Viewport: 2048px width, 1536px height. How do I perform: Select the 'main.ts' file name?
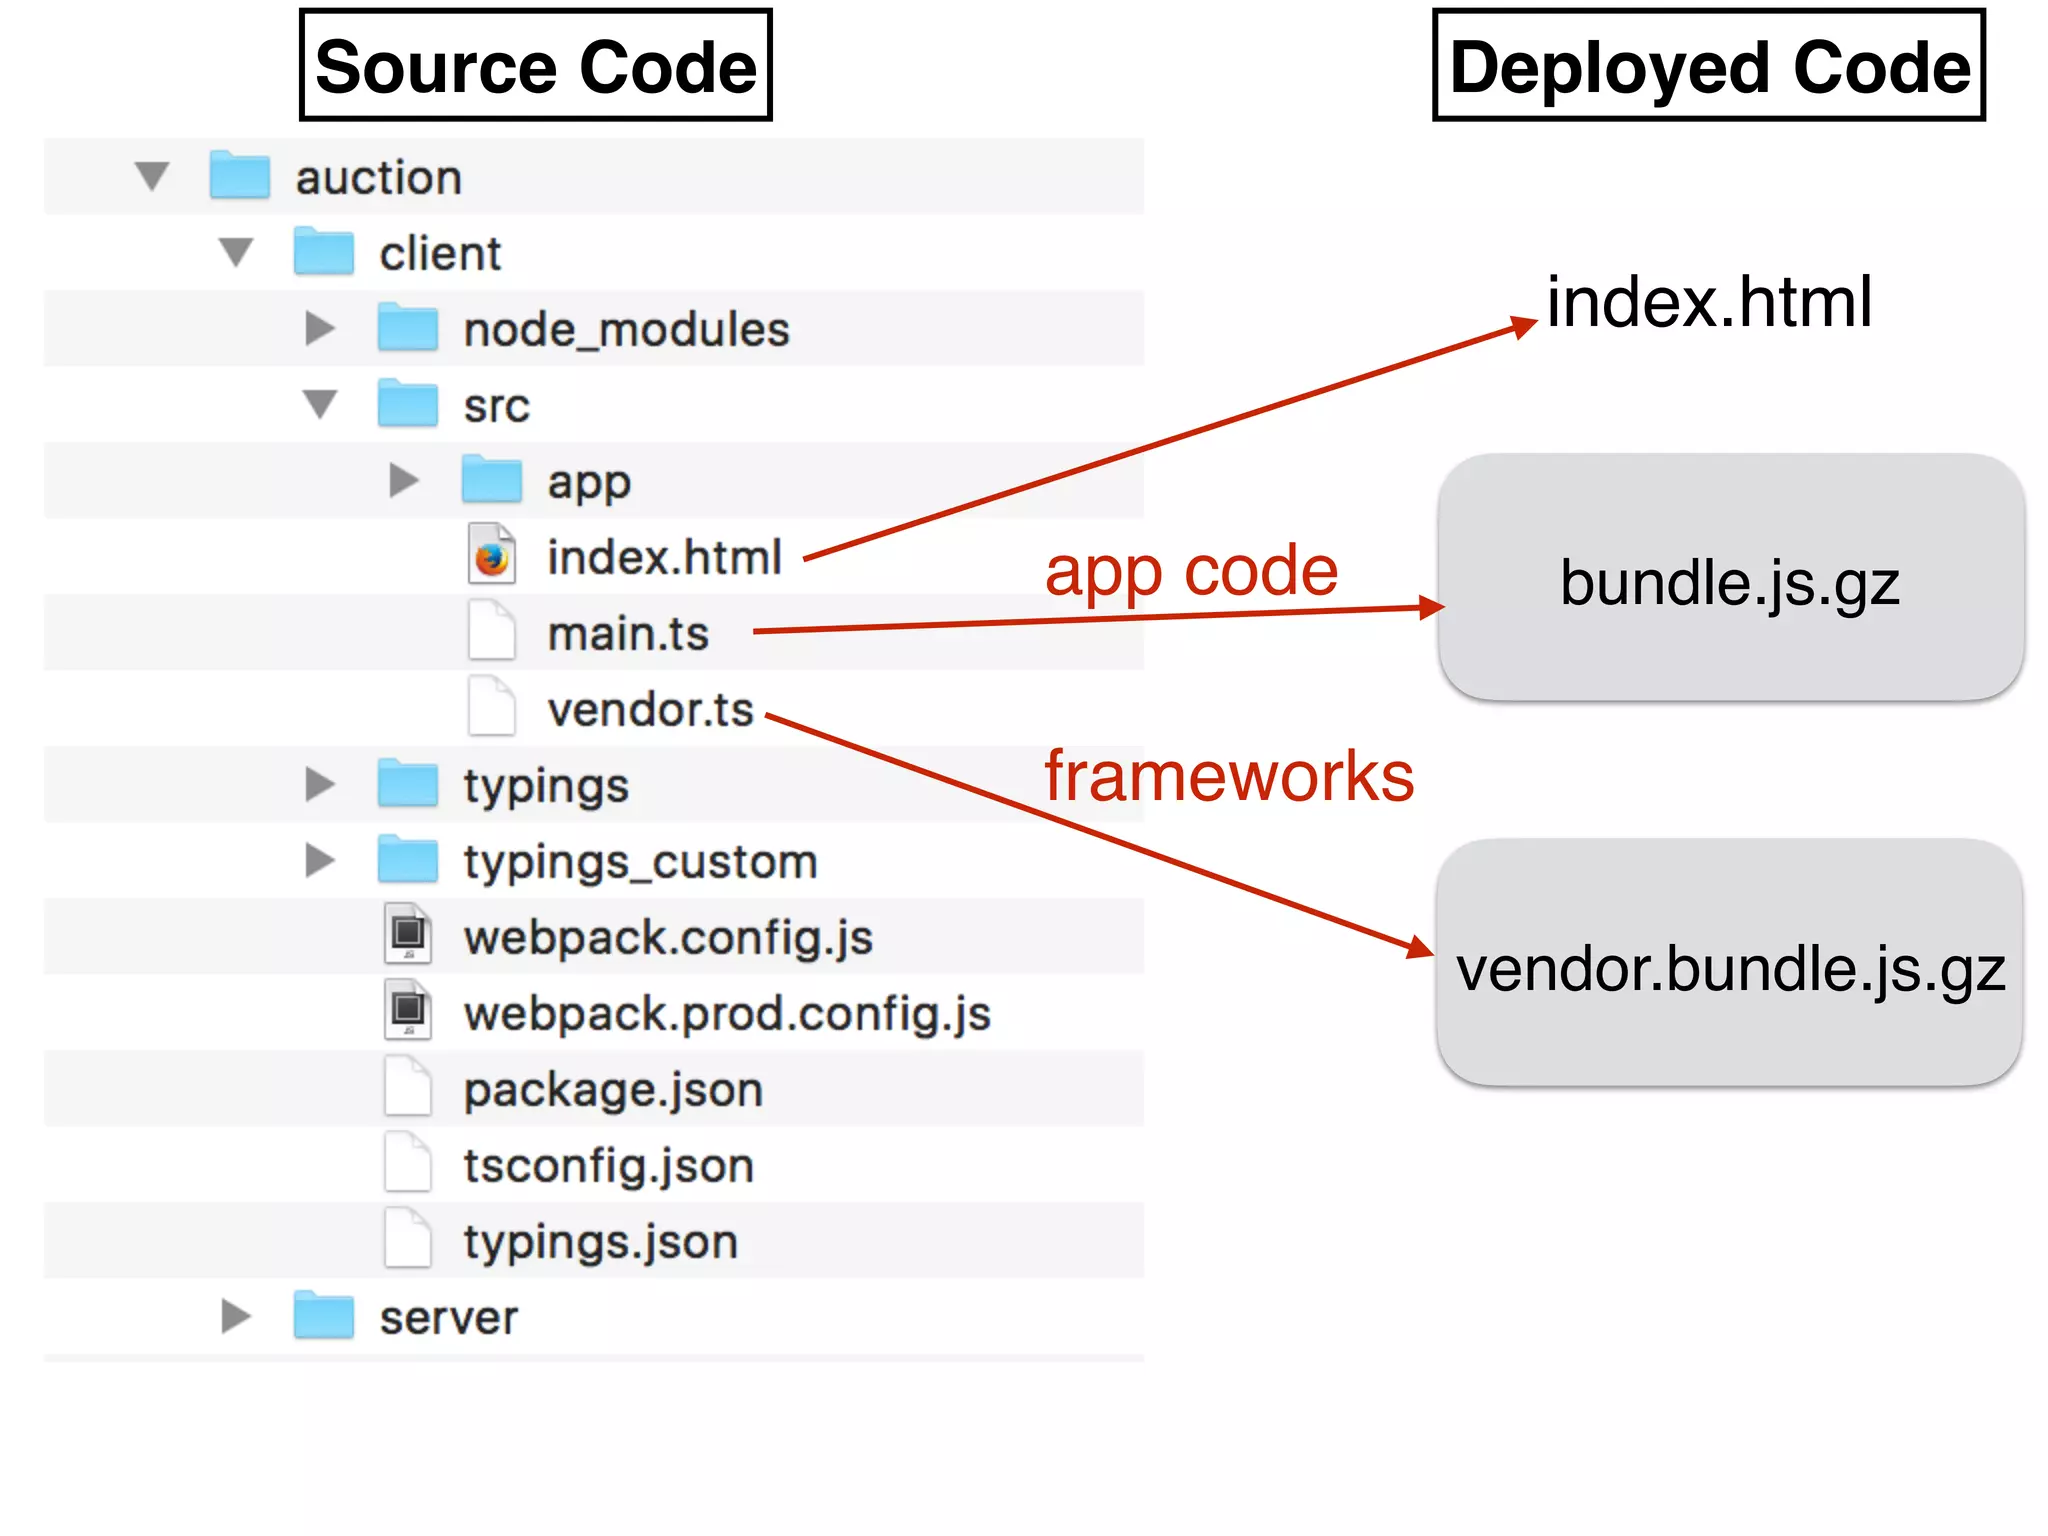pyautogui.click(x=628, y=634)
